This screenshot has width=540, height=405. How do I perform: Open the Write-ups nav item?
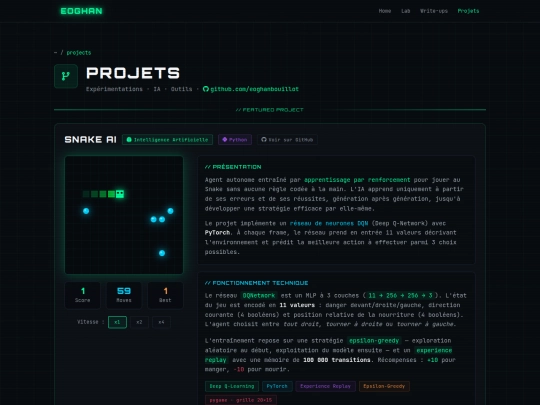pyautogui.click(x=434, y=11)
